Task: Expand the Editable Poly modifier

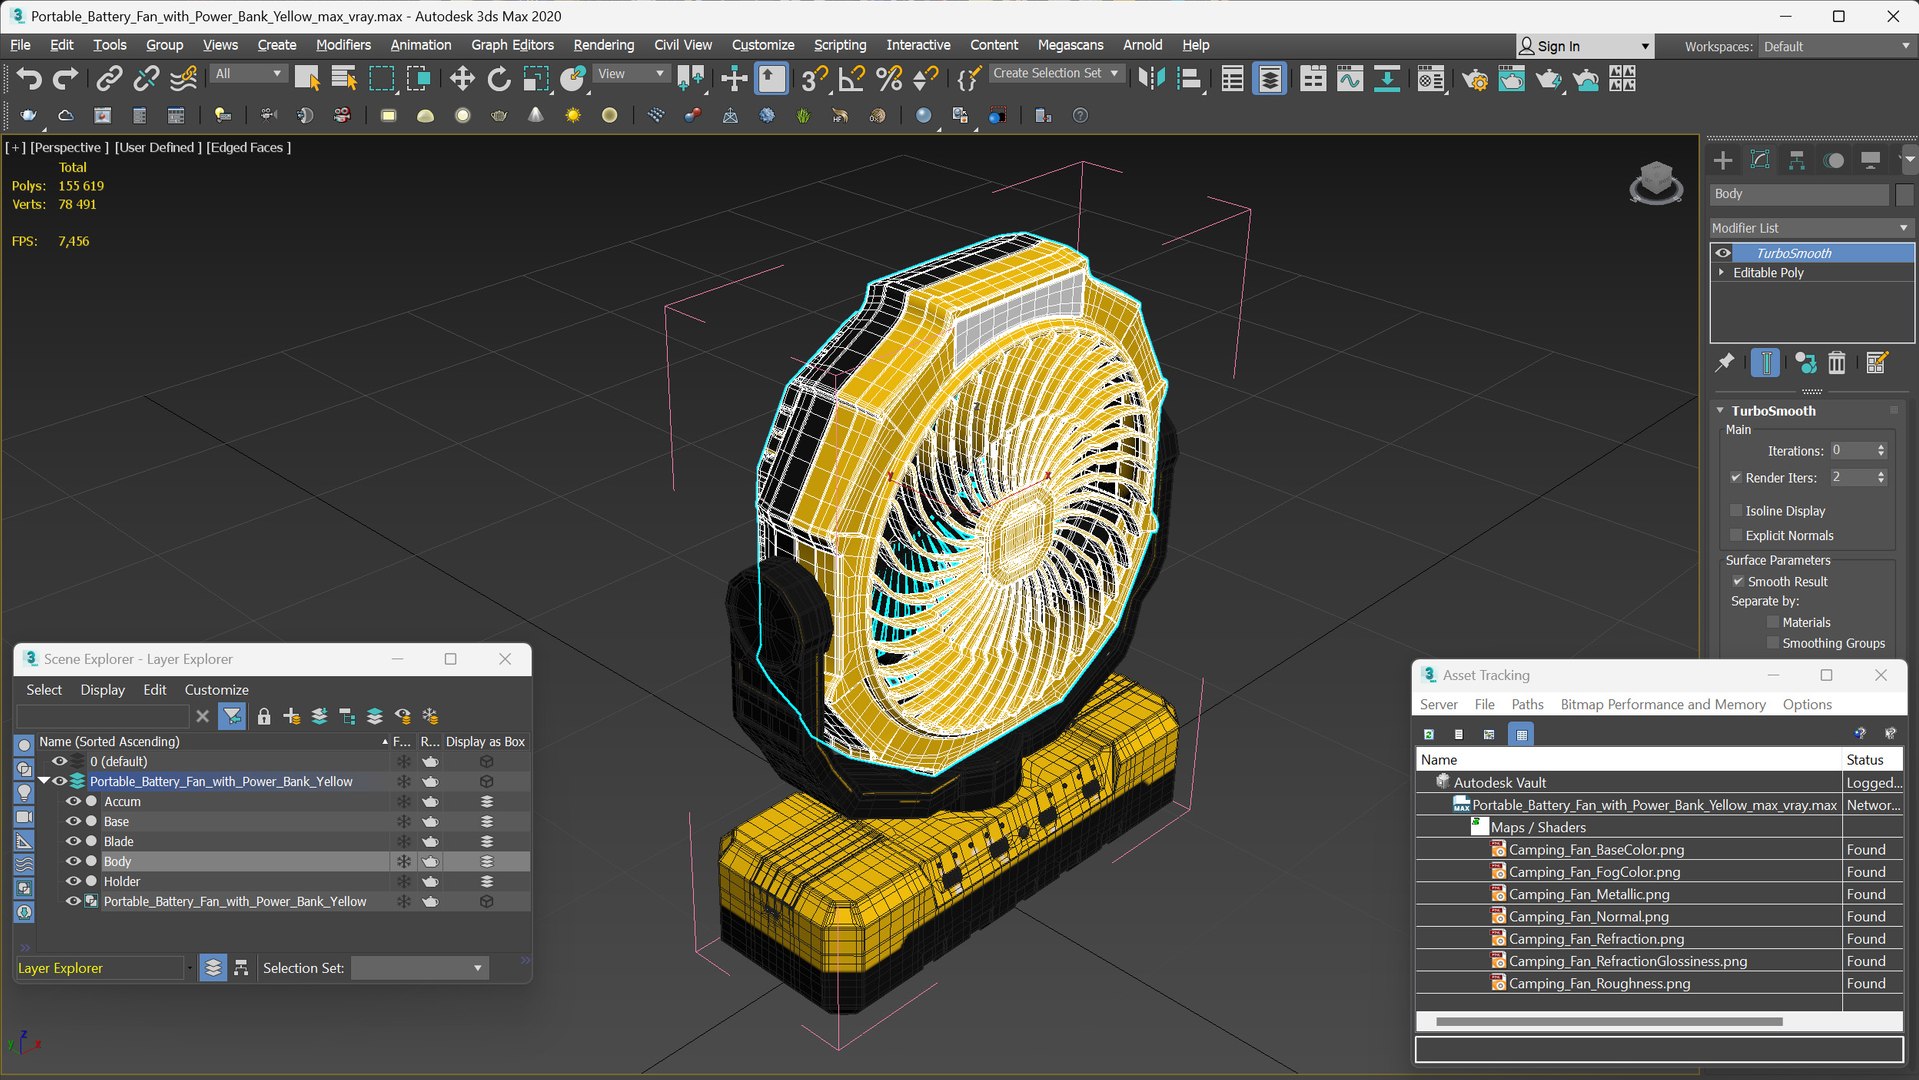Action: click(1721, 273)
